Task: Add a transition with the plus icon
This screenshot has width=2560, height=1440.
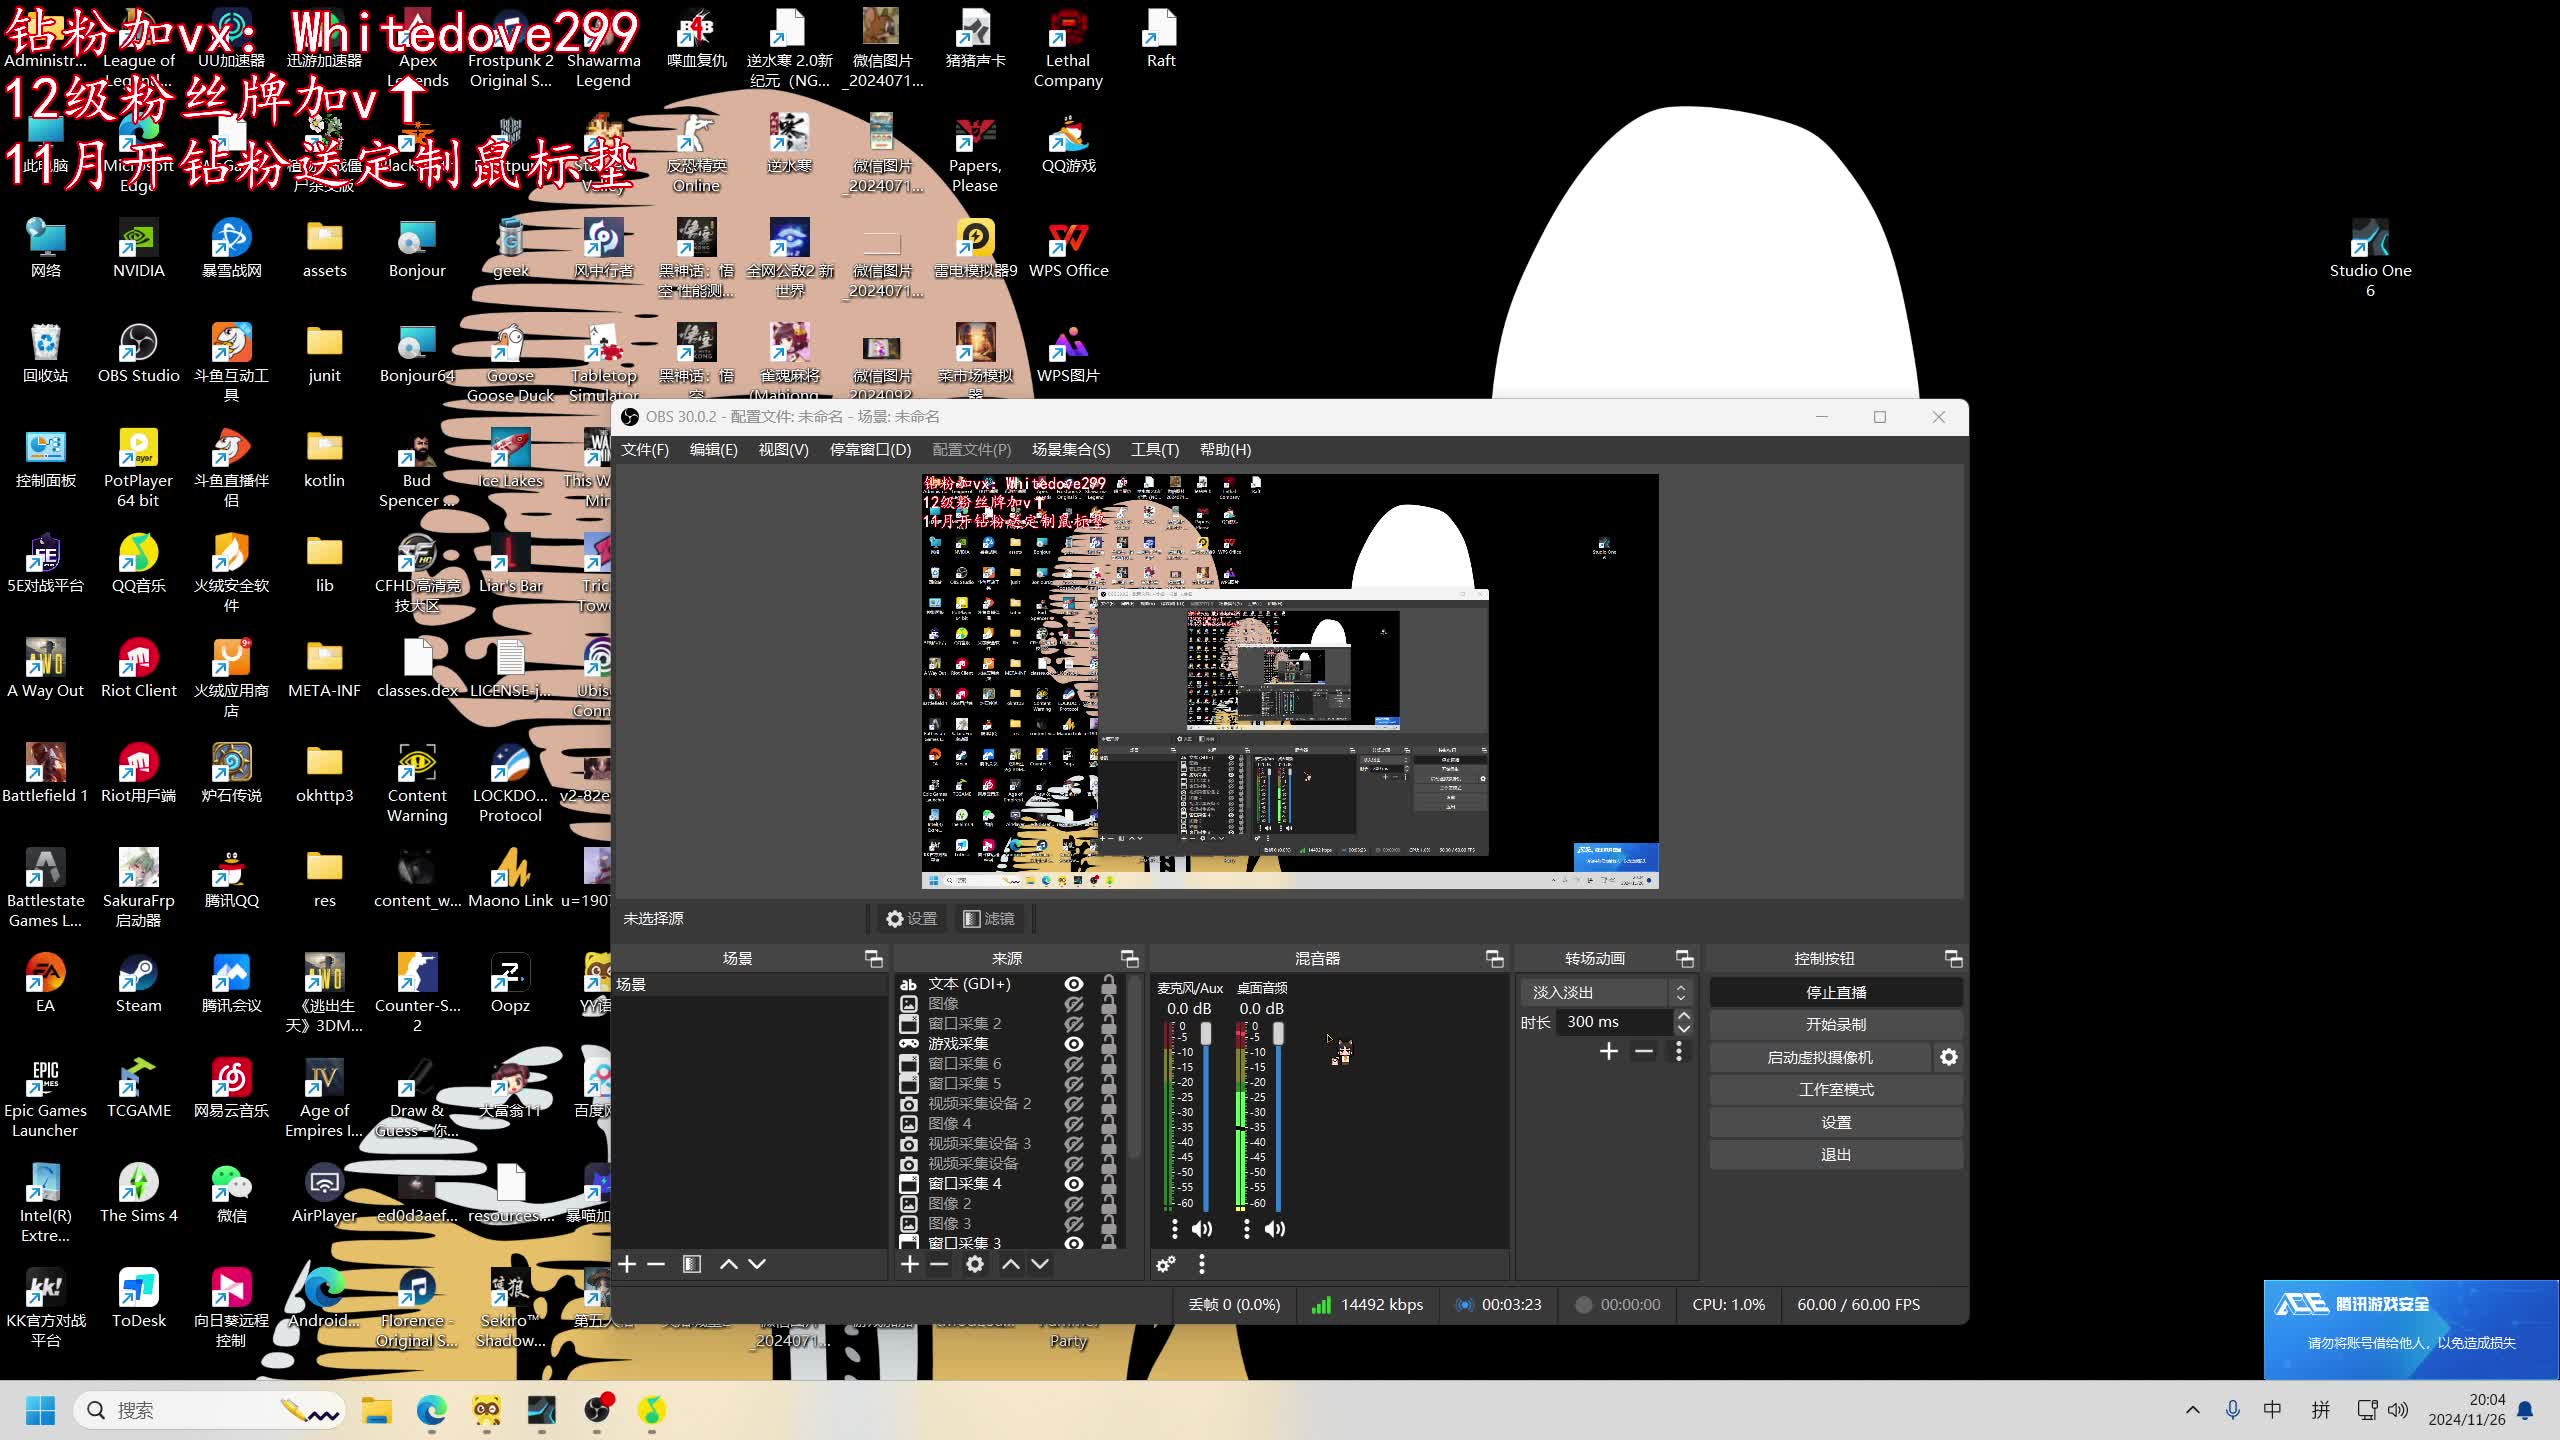Action: 1608,1051
